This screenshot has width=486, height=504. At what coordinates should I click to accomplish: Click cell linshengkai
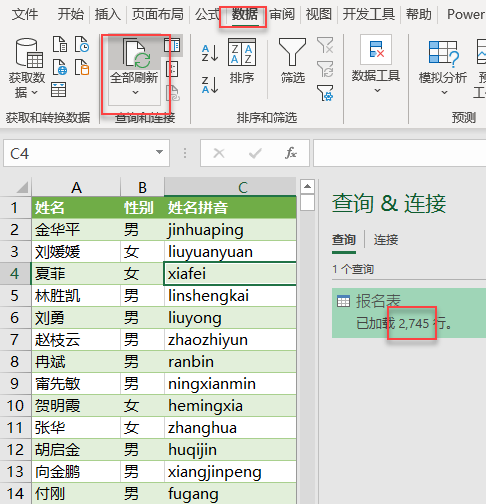point(230,296)
